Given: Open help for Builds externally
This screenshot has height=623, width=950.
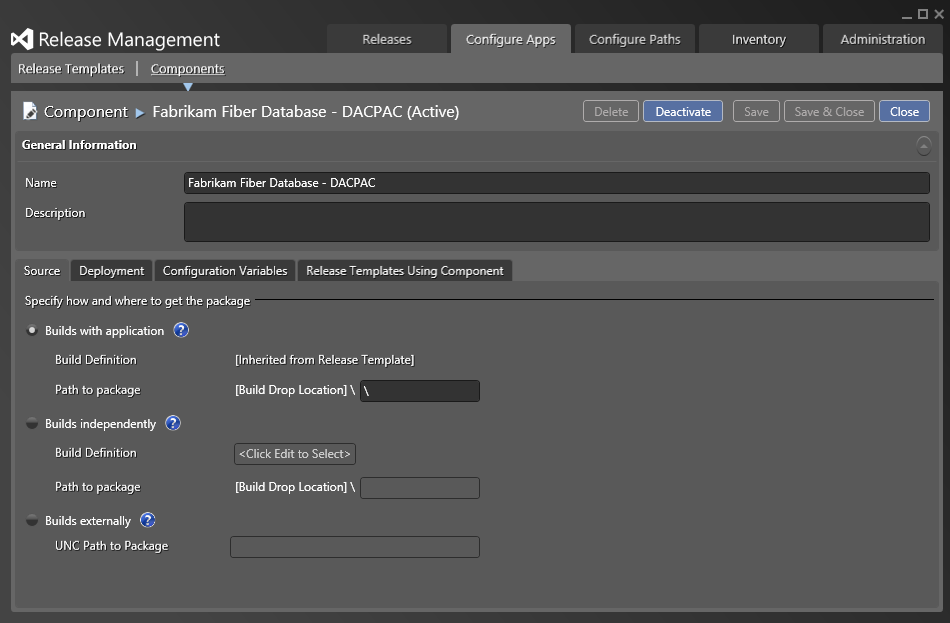Looking at the screenshot, I should [x=148, y=520].
